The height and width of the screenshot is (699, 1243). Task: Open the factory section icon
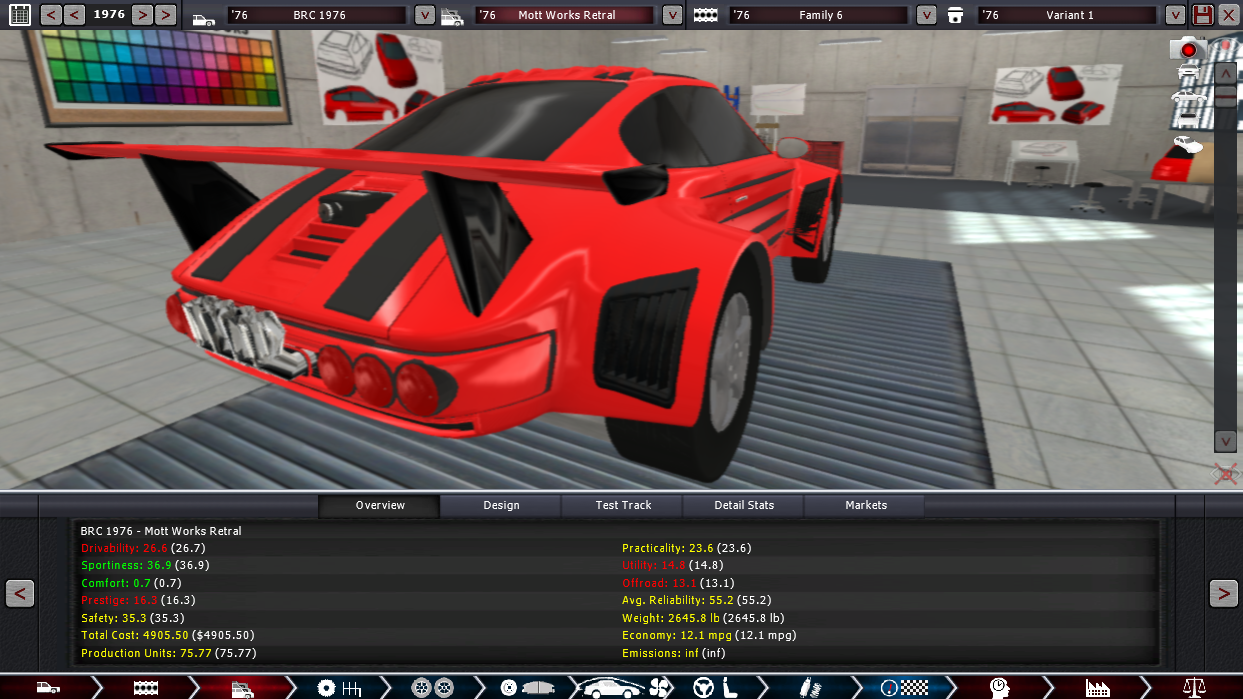click(1098, 687)
